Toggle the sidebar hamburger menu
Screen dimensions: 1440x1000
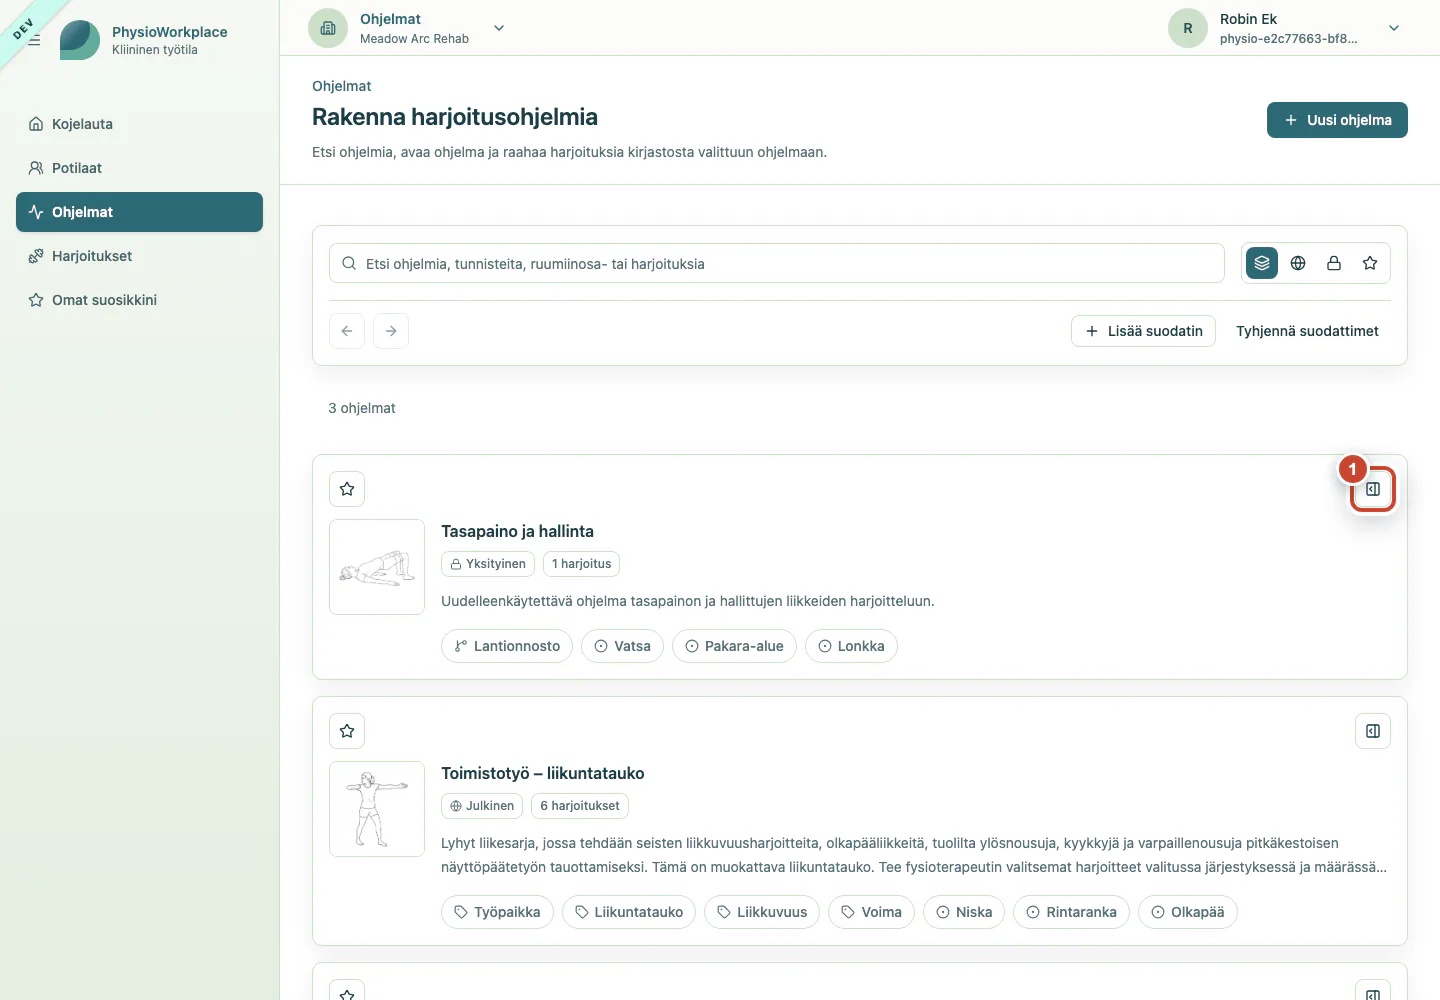coord(34,40)
